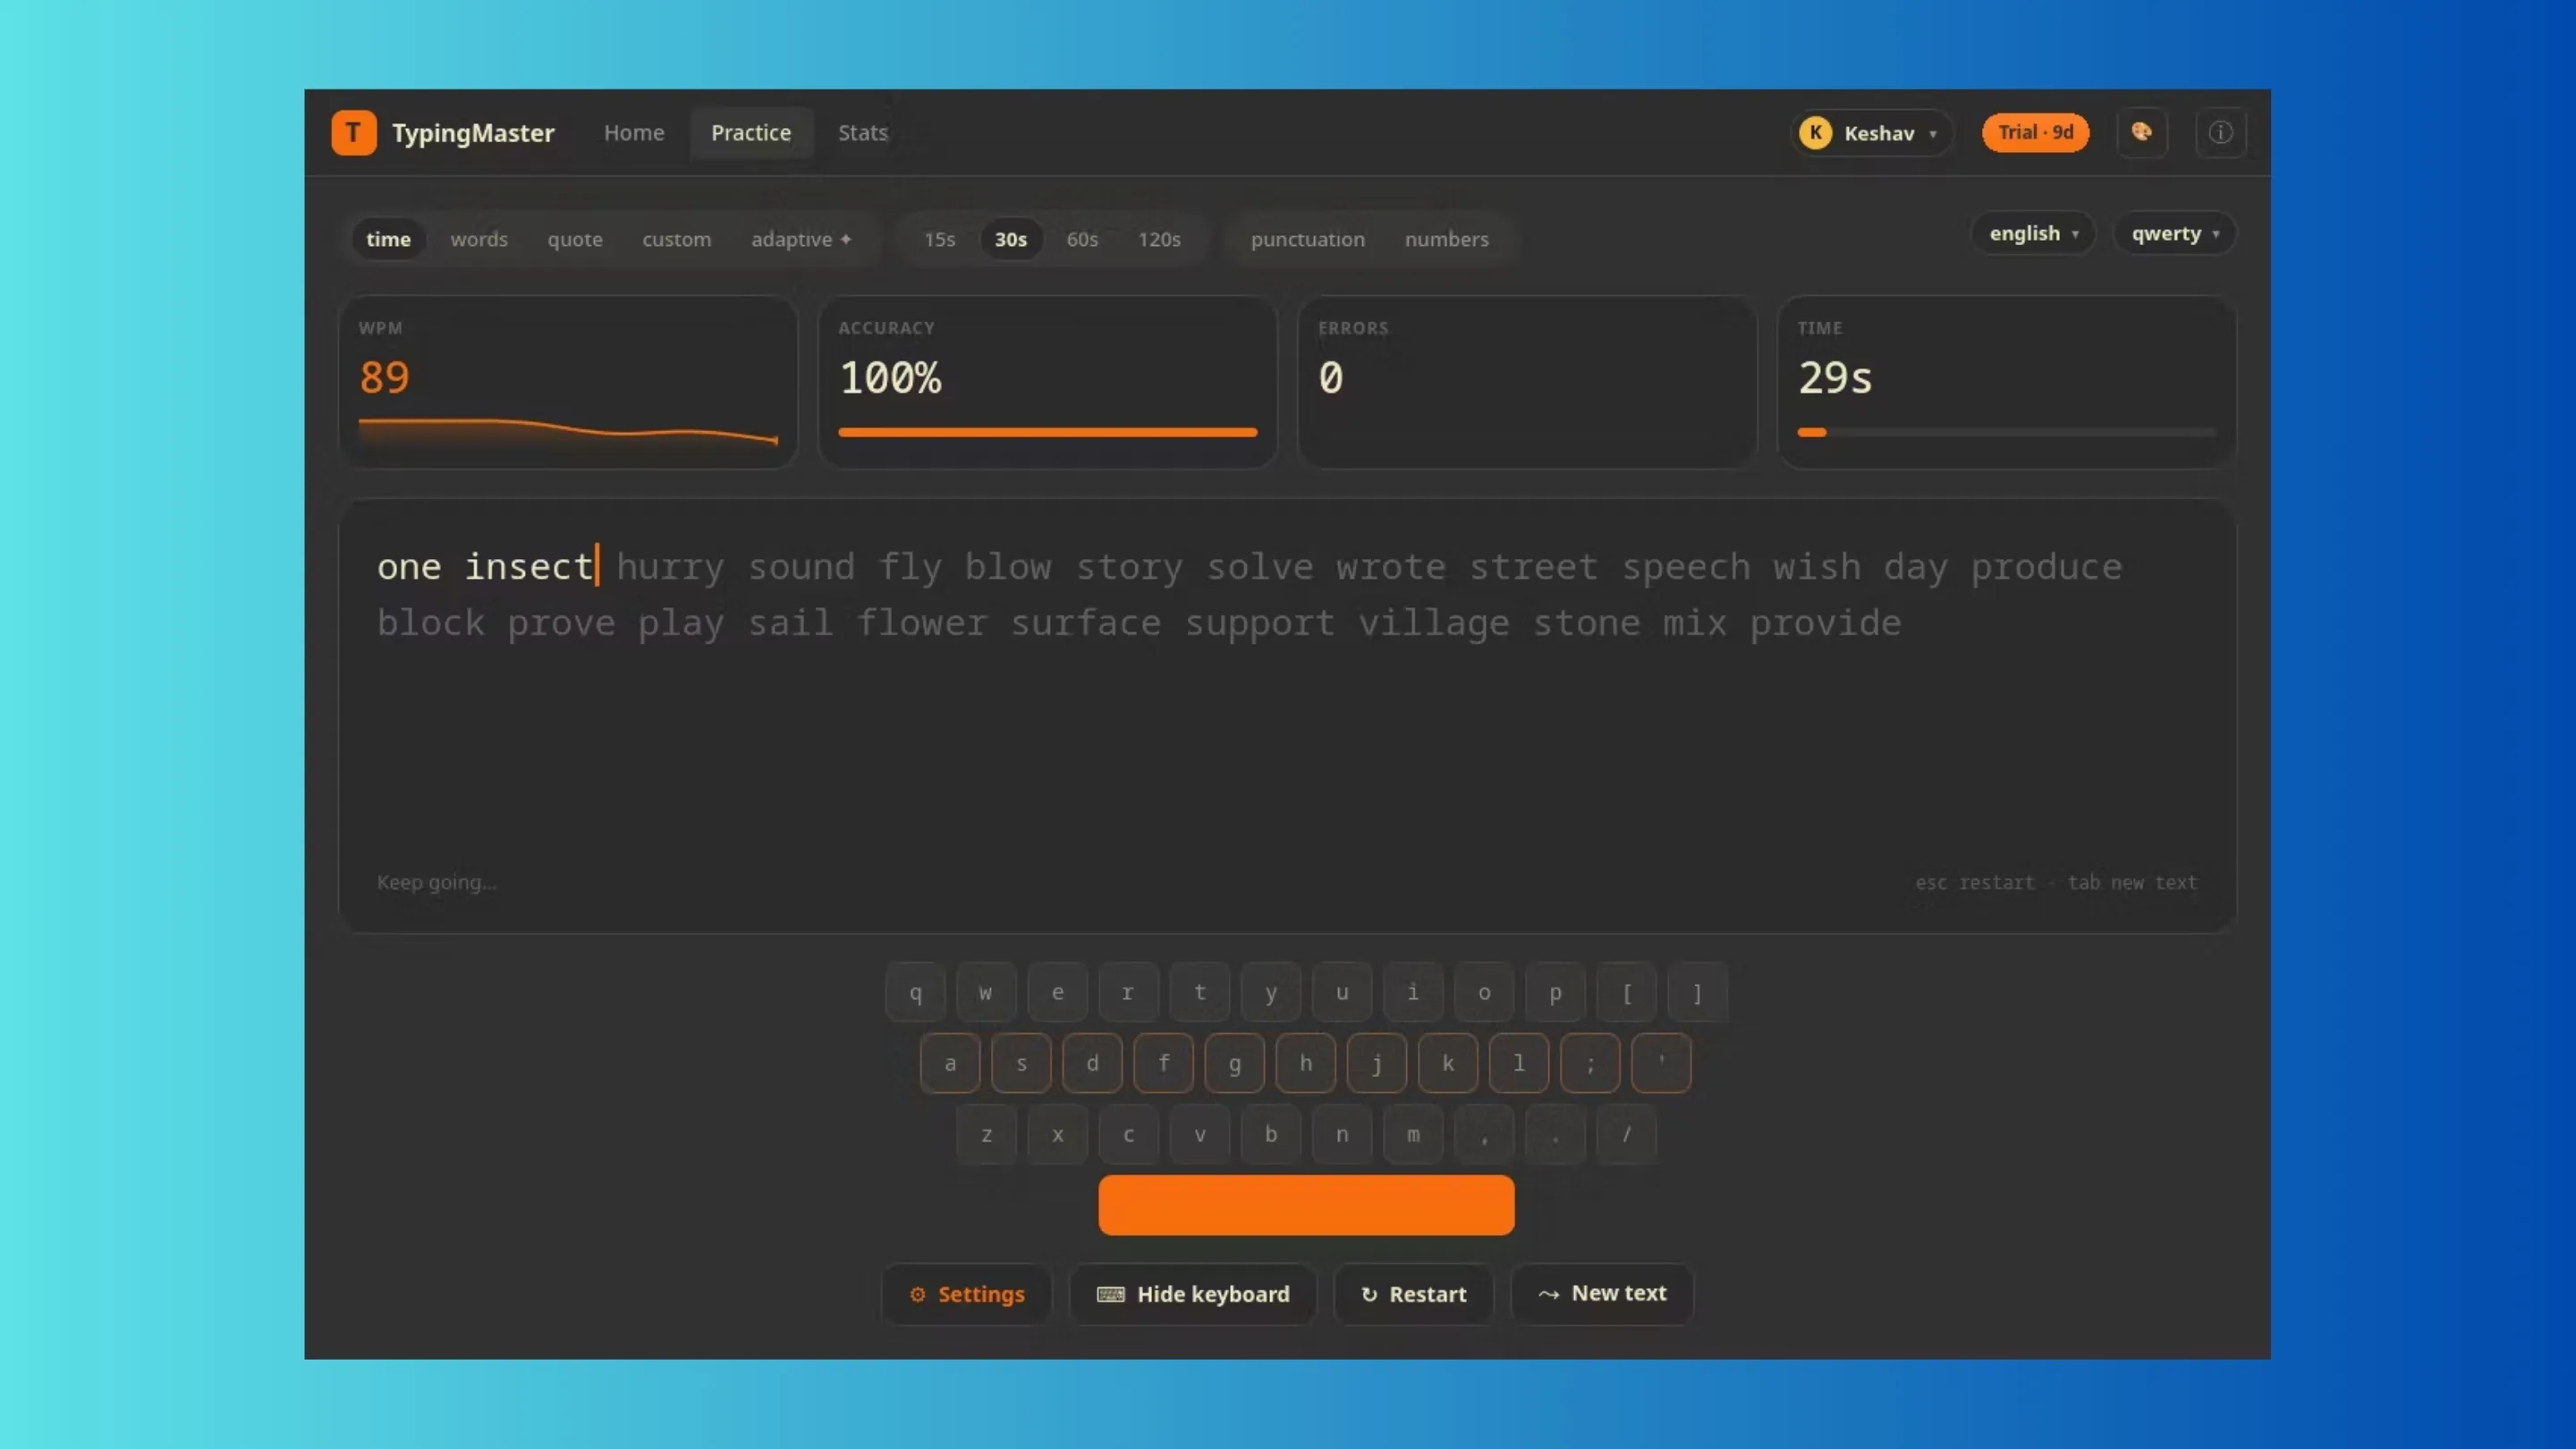
Task: Click the 29s time value
Action: point(1835,378)
